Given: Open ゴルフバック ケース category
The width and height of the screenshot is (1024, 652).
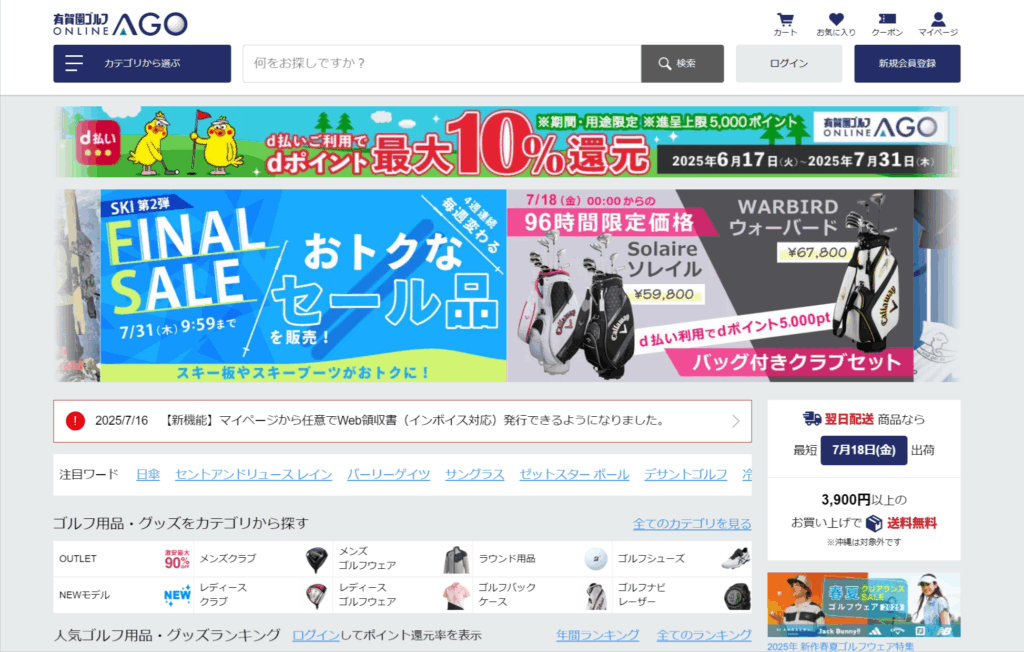Looking at the screenshot, I should (x=543, y=595).
